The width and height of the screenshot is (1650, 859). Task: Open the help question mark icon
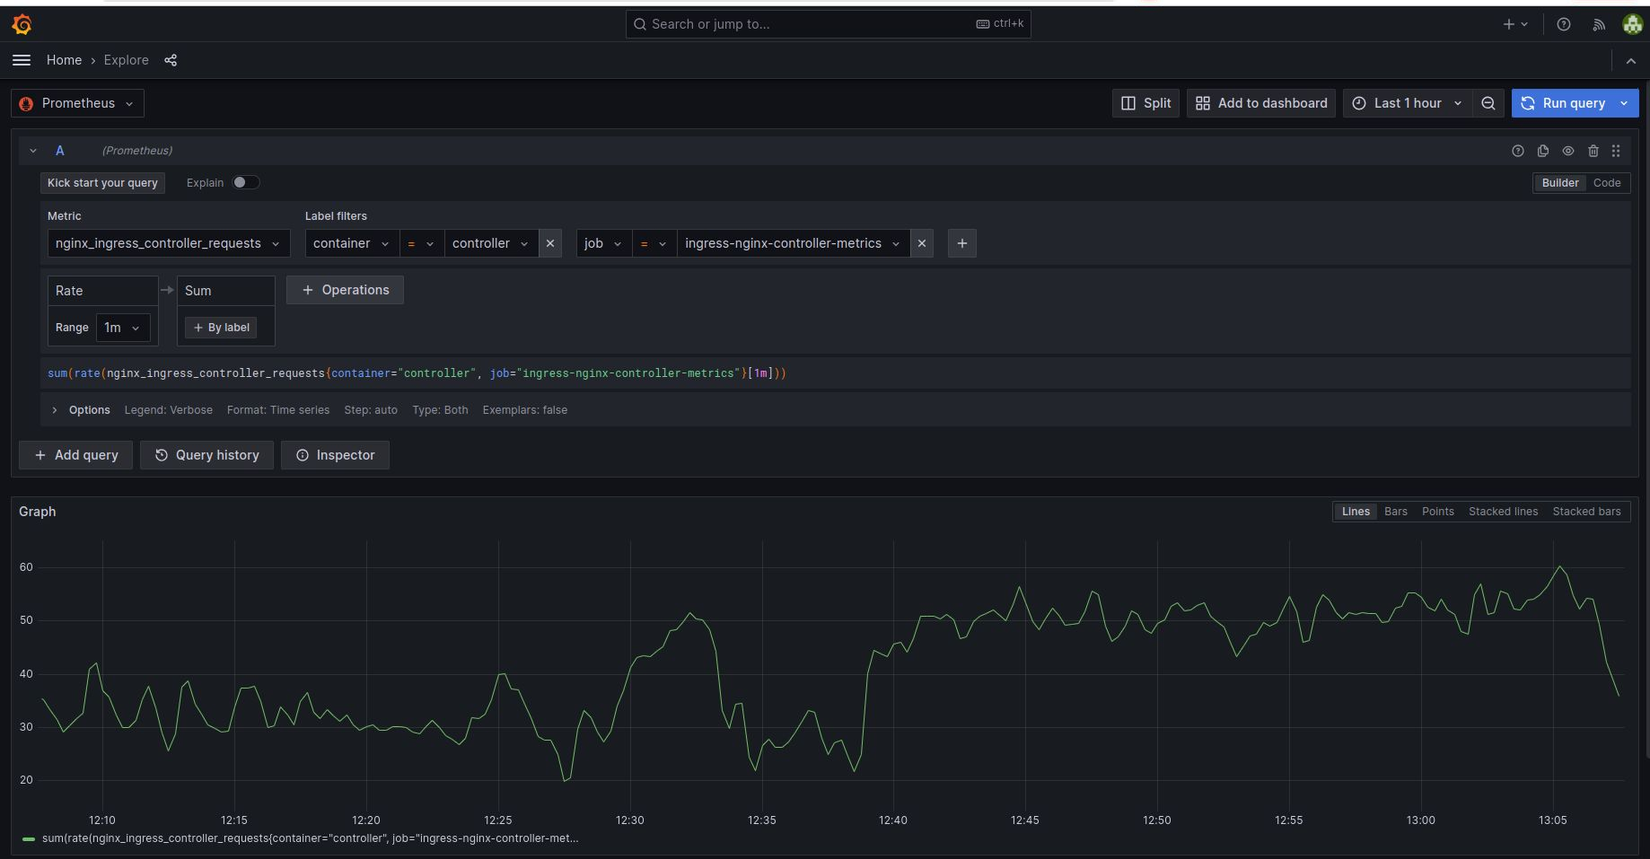pyautogui.click(x=1563, y=24)
